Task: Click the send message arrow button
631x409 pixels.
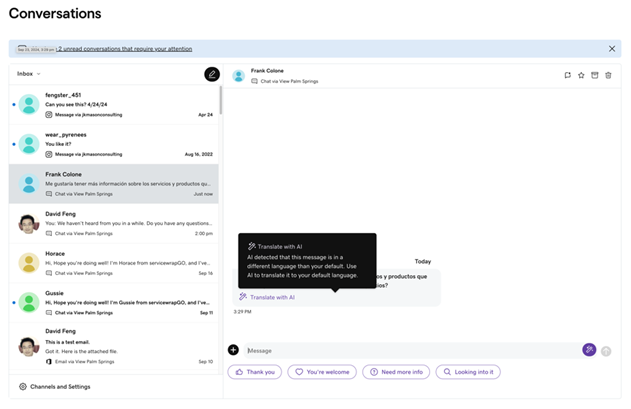Action: click(x=606, y=351)
